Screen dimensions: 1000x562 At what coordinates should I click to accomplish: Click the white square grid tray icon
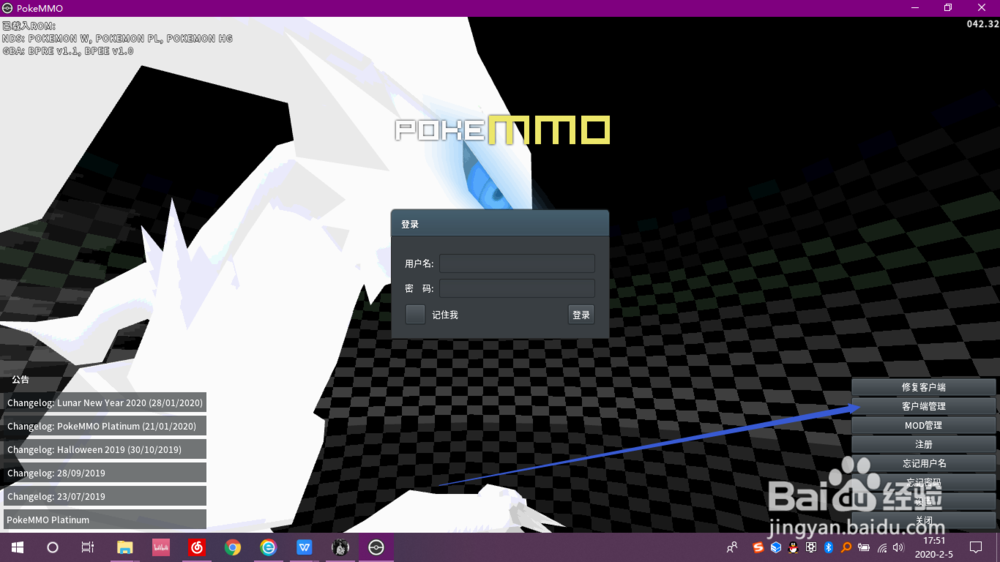pos(811,547)
